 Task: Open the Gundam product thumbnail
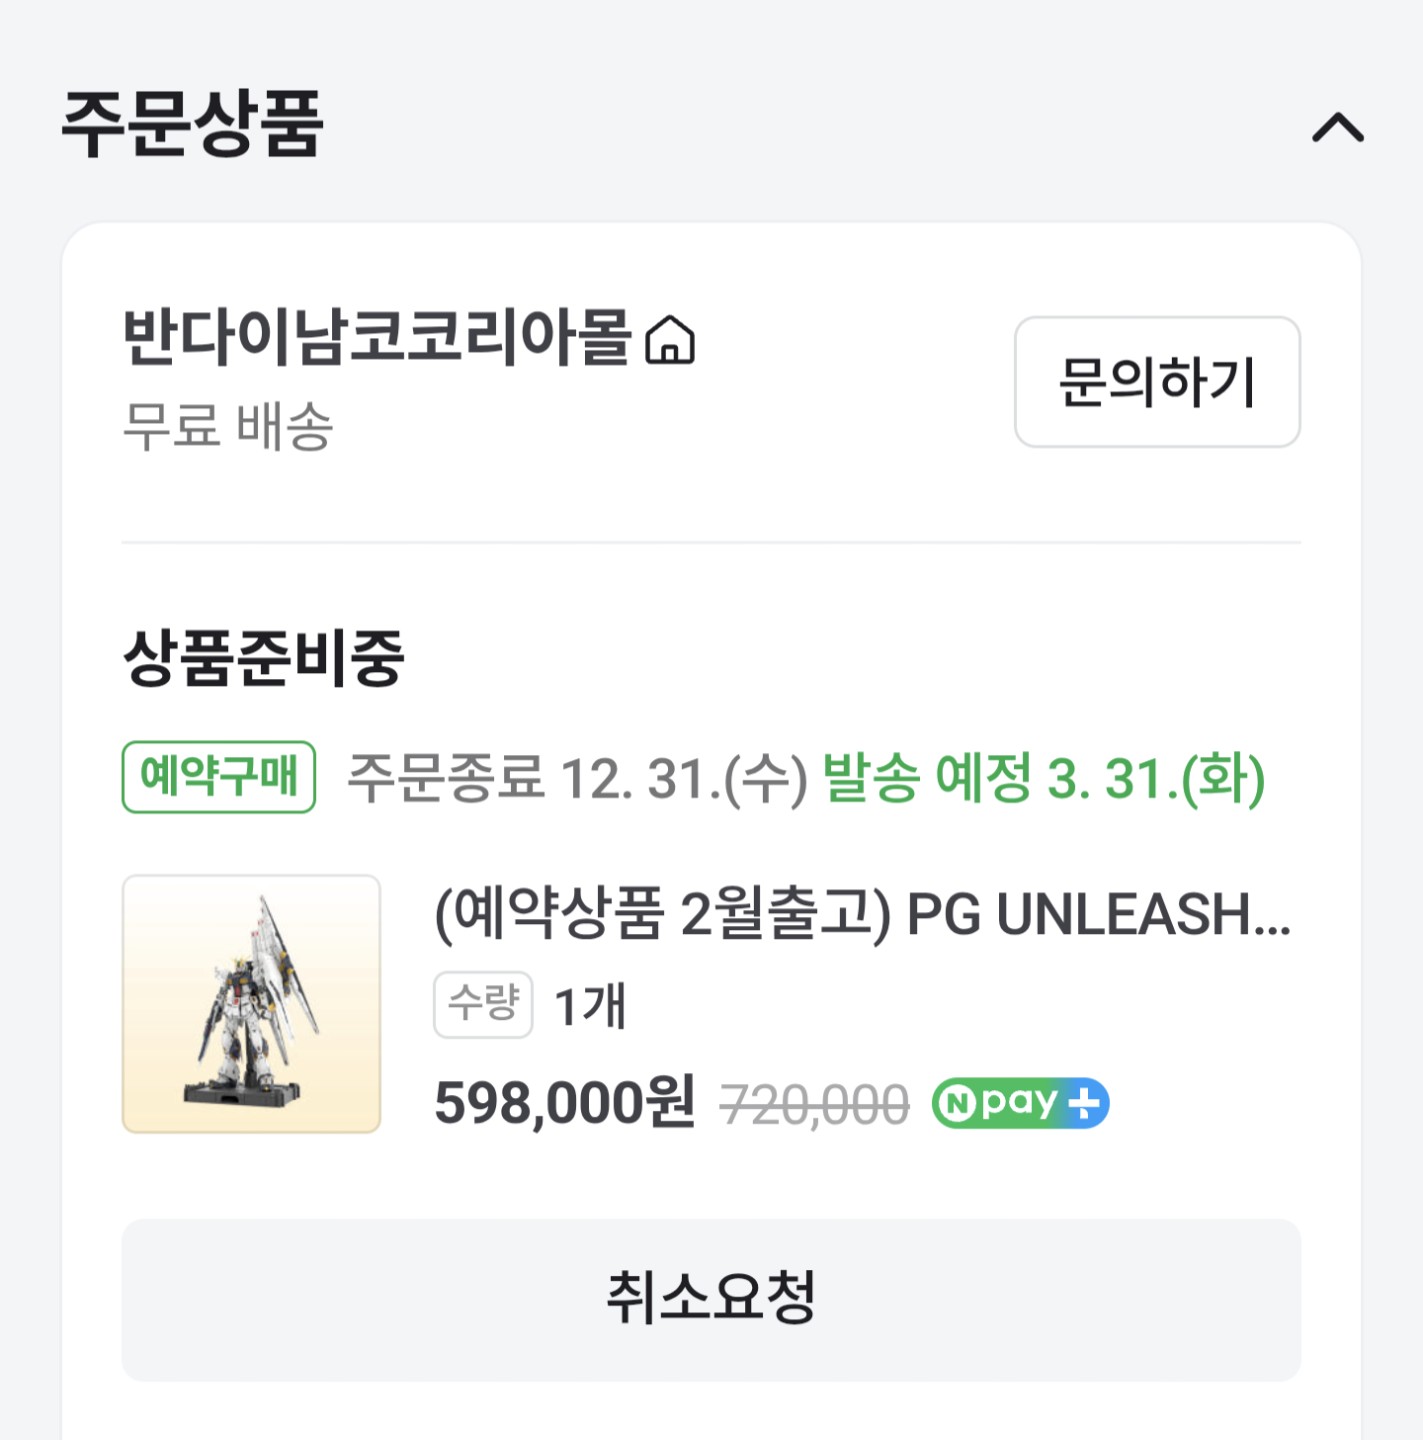[251, 1004]
